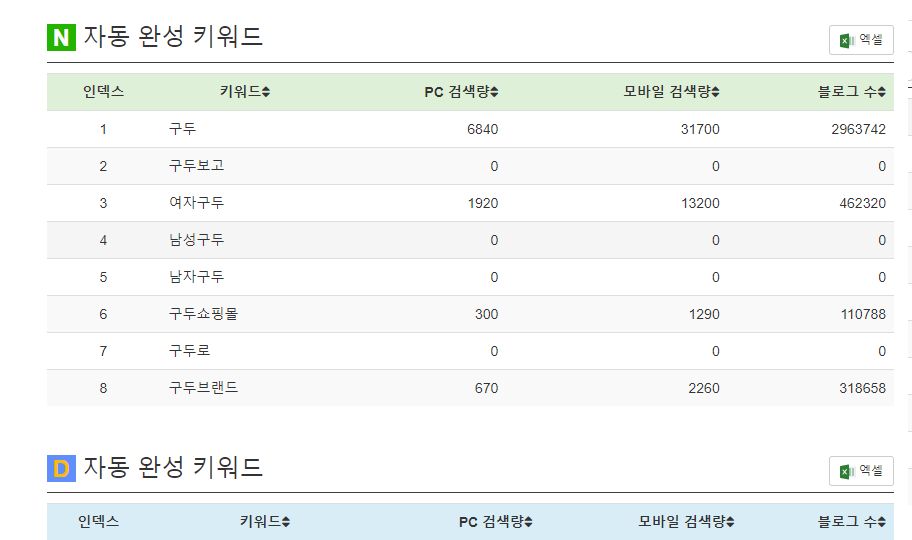Click D 자동 완성 키워드 heading
Screen dimensions: 912x540
point(173,467)
